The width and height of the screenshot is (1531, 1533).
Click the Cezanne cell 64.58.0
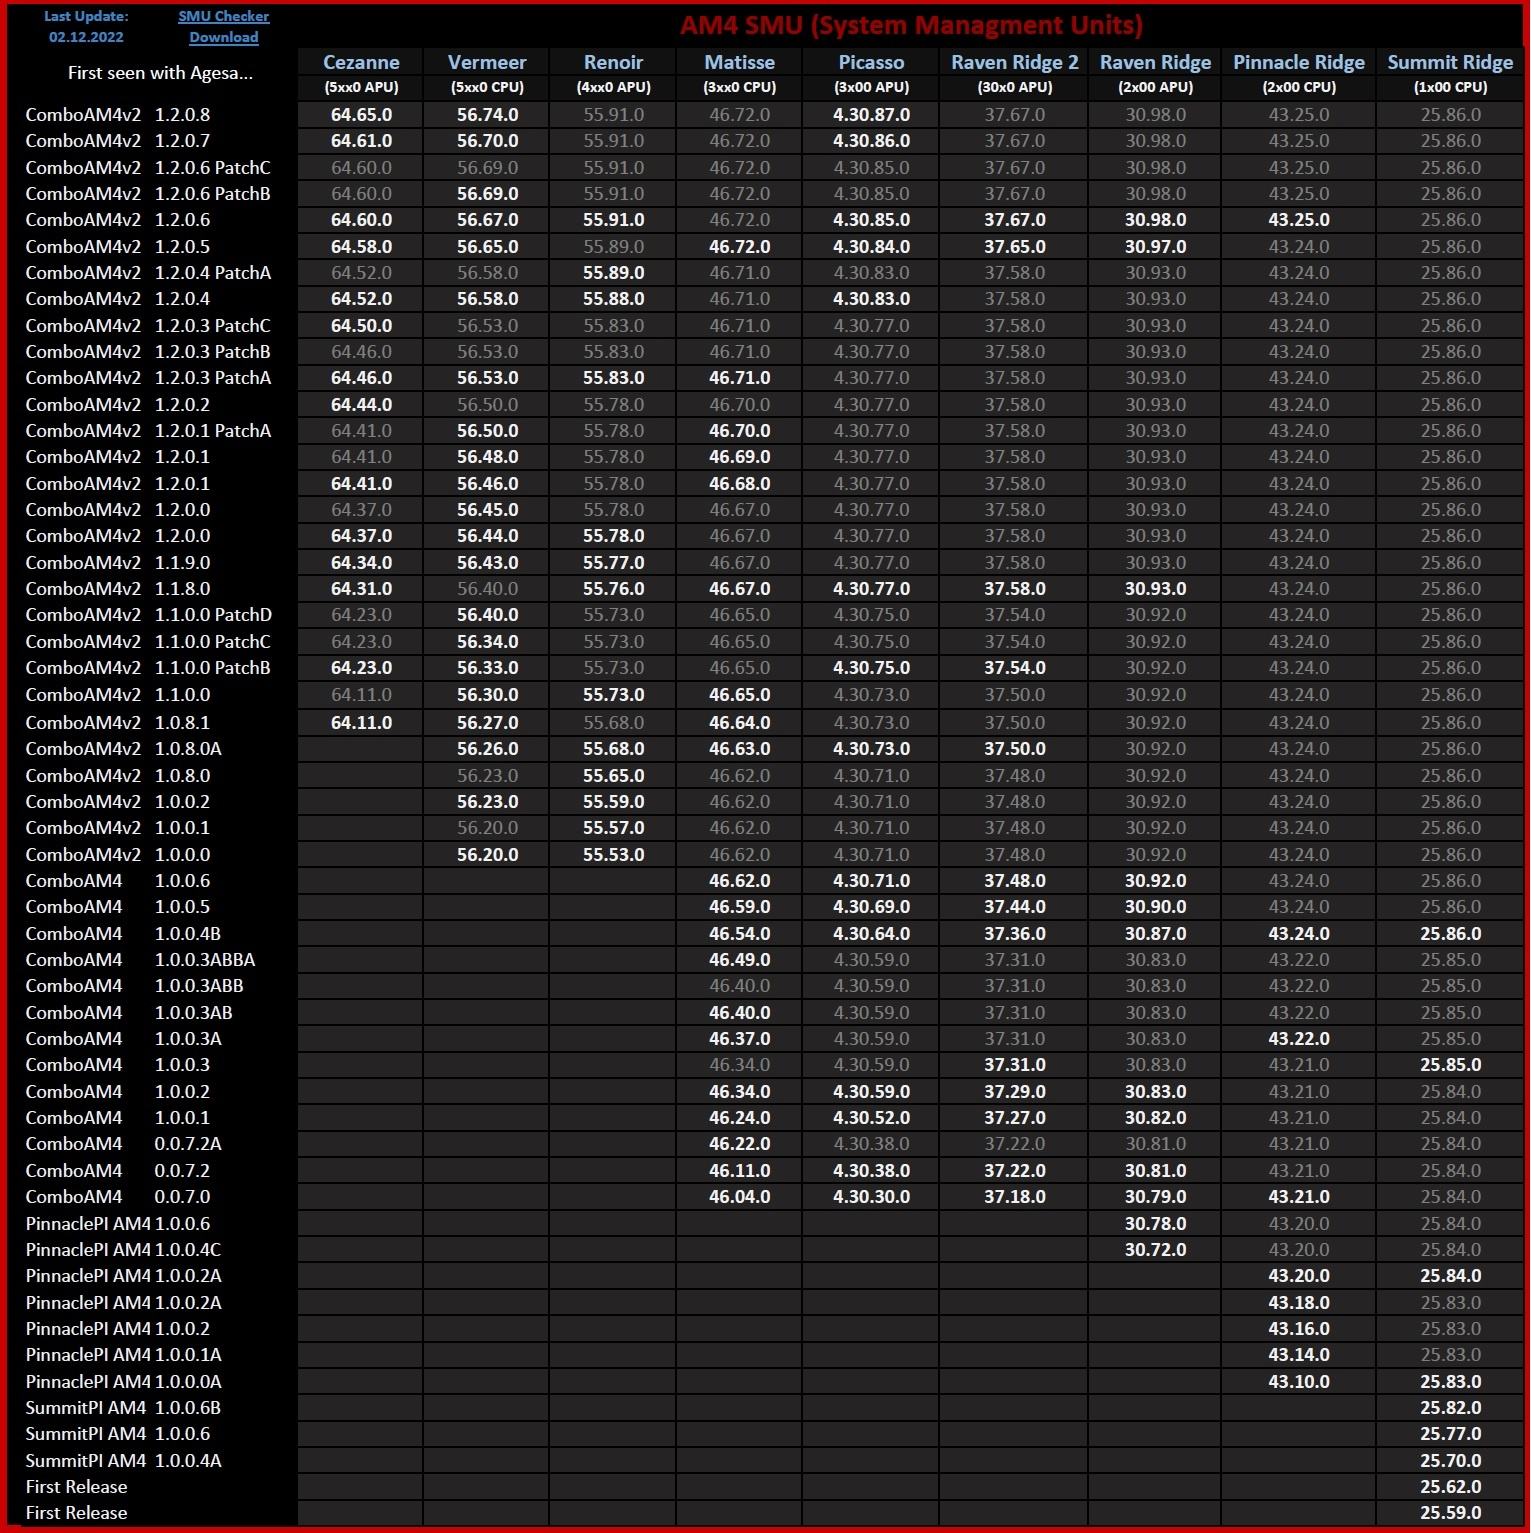361,246
